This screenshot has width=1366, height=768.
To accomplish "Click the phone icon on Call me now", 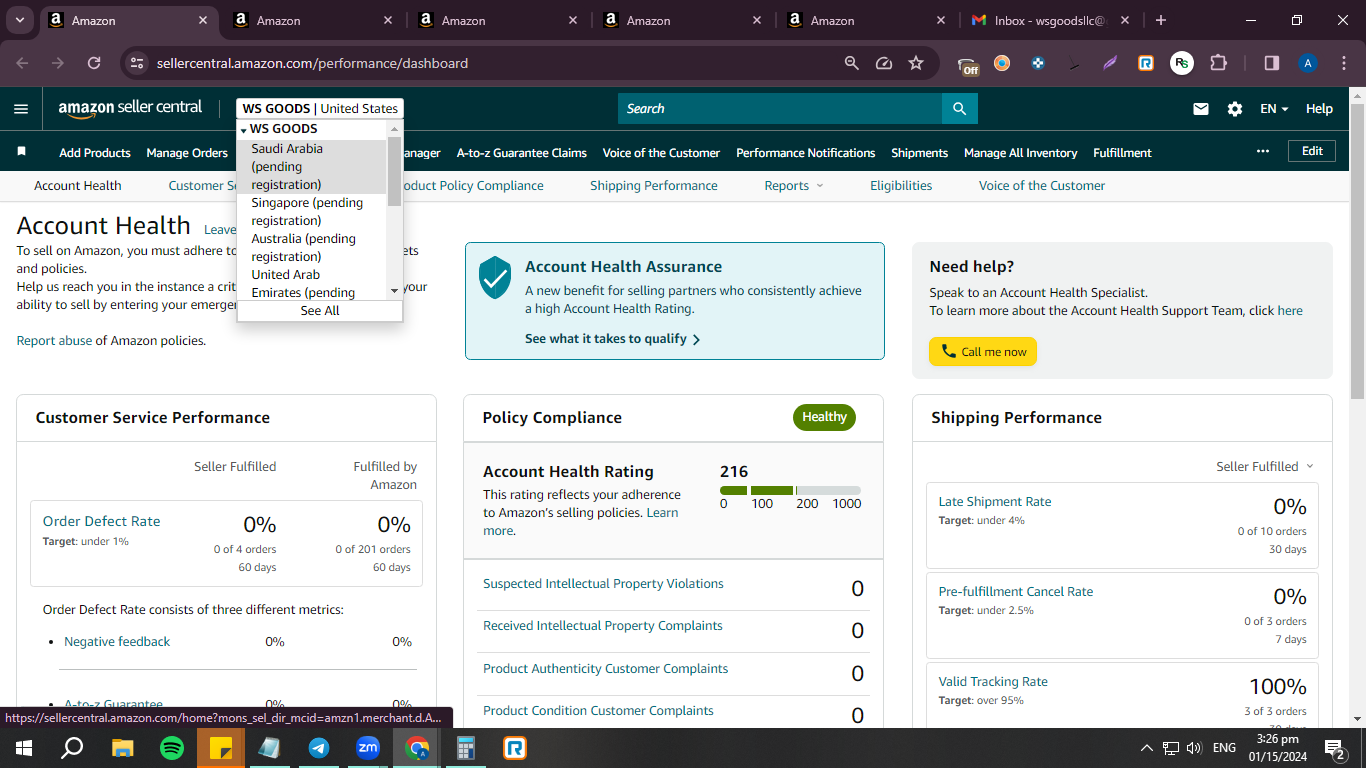I will coord(949,352).
